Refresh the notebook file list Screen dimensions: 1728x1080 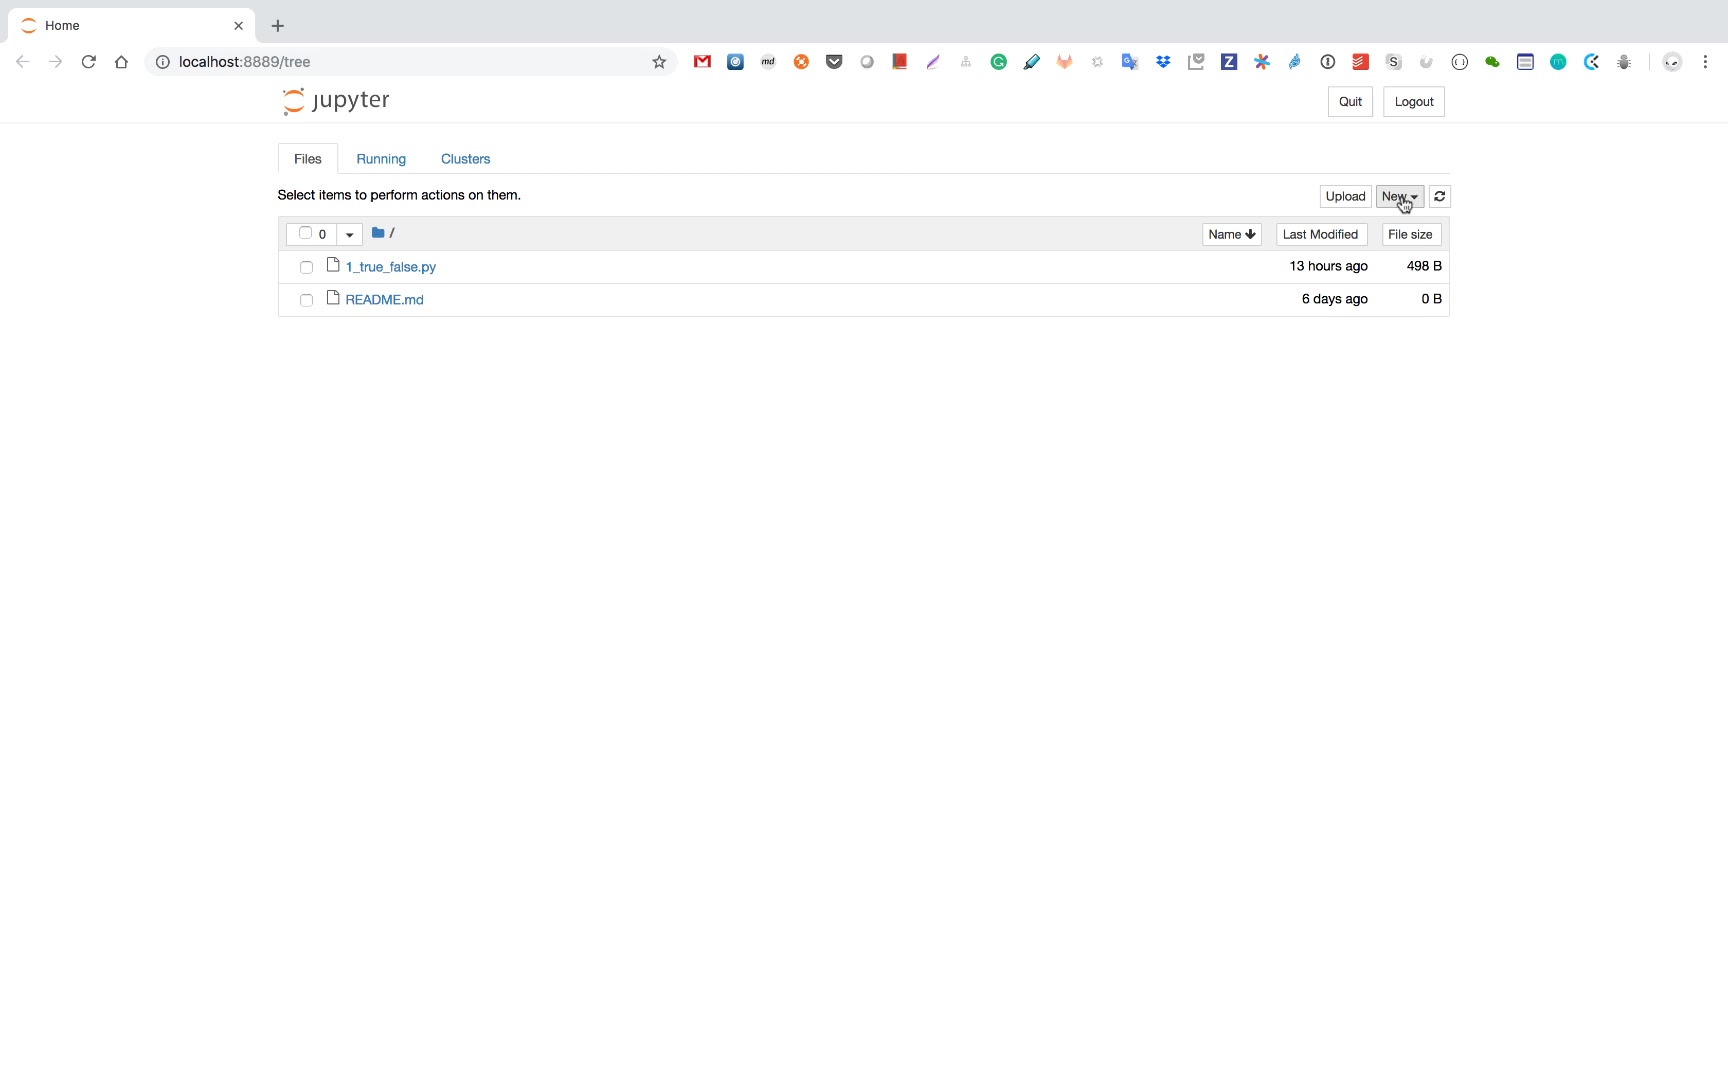1439,197
